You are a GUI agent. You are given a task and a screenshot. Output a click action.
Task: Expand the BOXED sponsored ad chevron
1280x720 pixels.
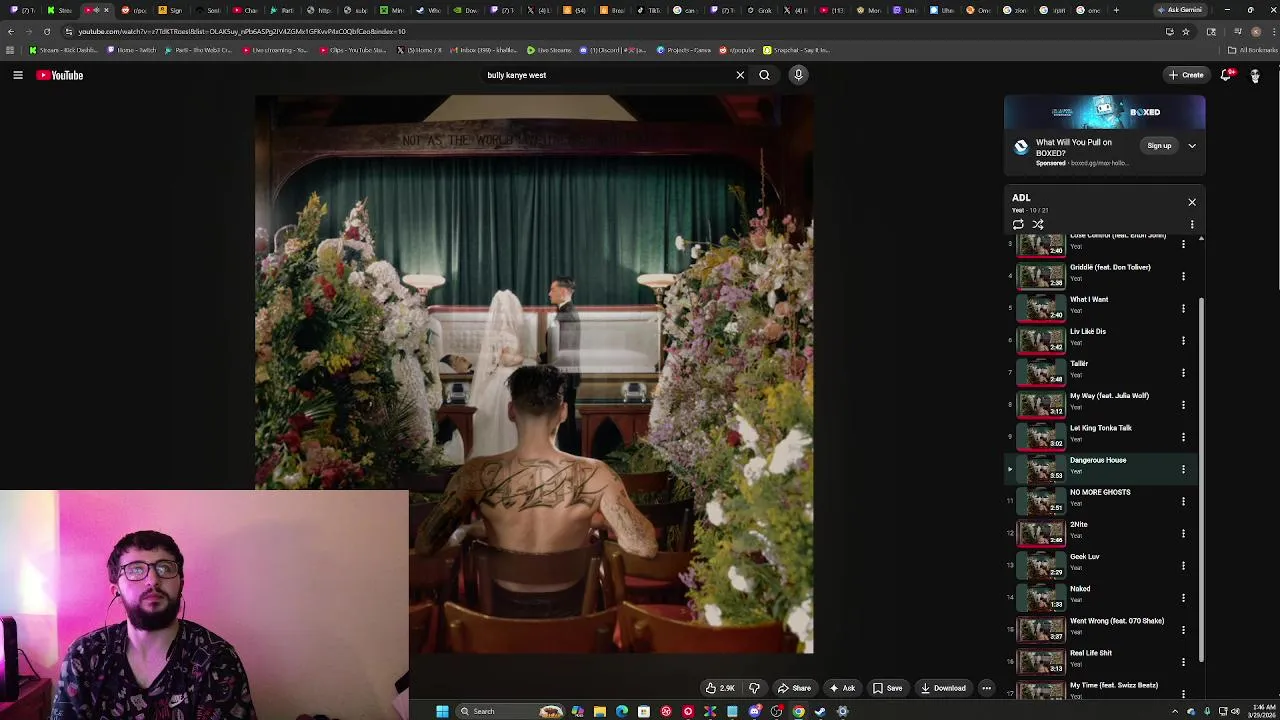[x=1192, y=146]
